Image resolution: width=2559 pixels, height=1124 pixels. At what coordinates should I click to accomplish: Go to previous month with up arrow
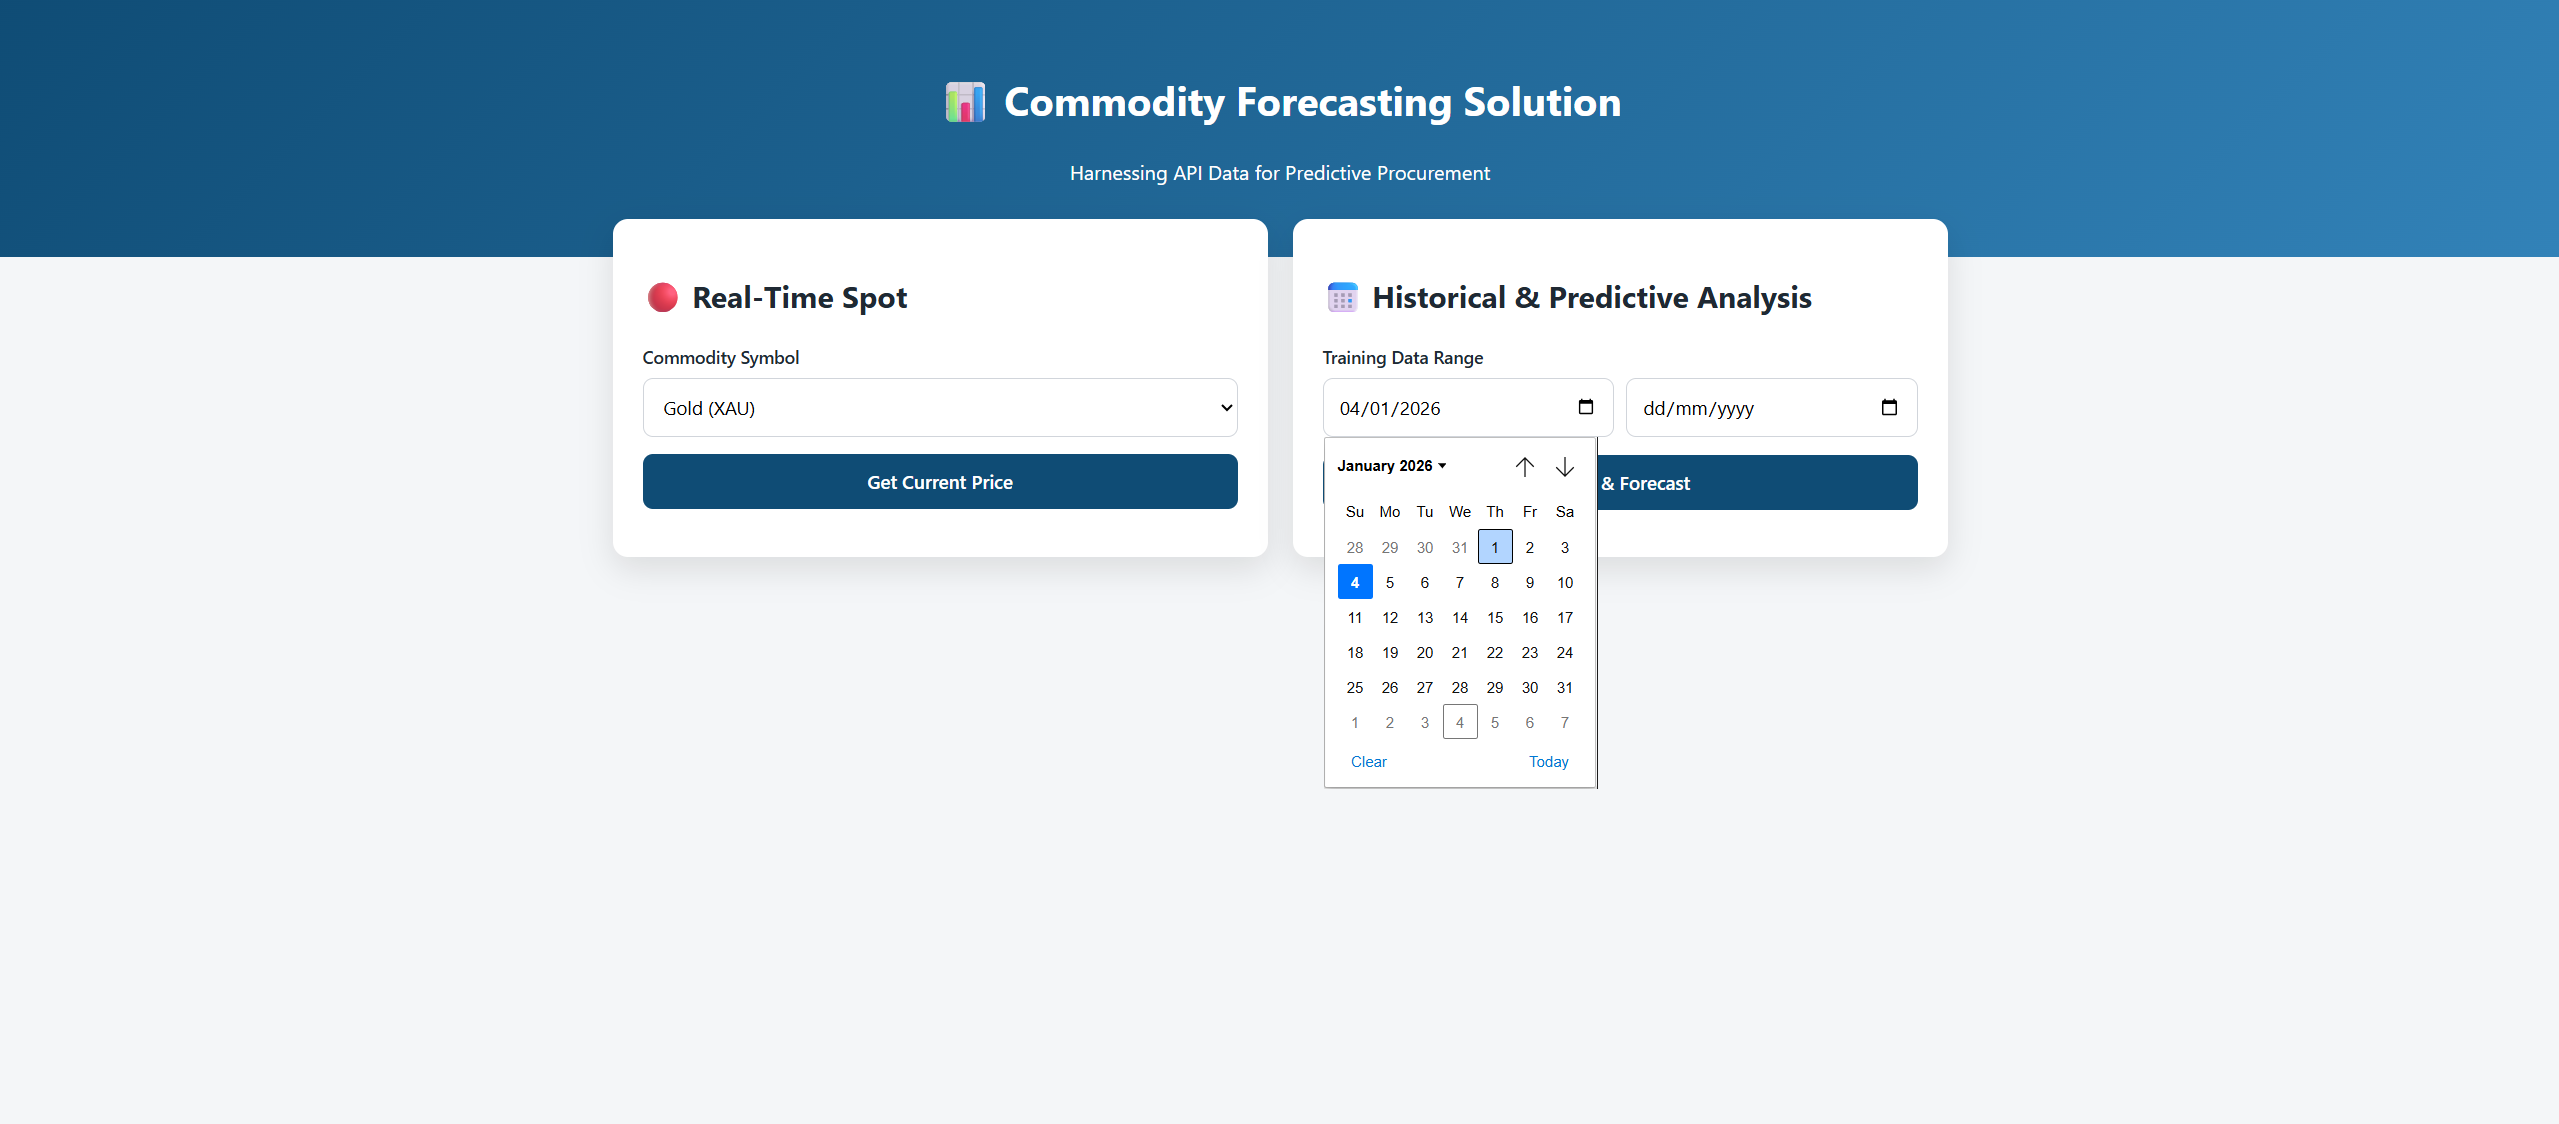pos(1524,467)
